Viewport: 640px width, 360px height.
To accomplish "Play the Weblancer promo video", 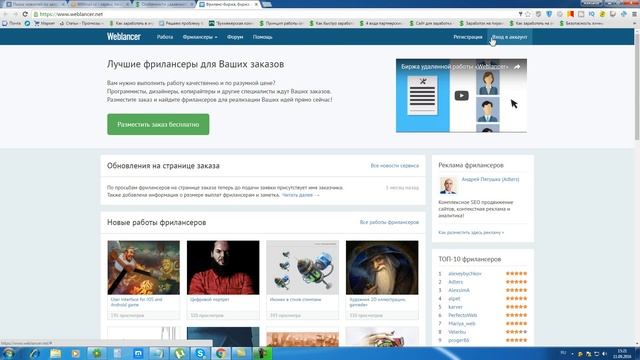I will point(461,96).
